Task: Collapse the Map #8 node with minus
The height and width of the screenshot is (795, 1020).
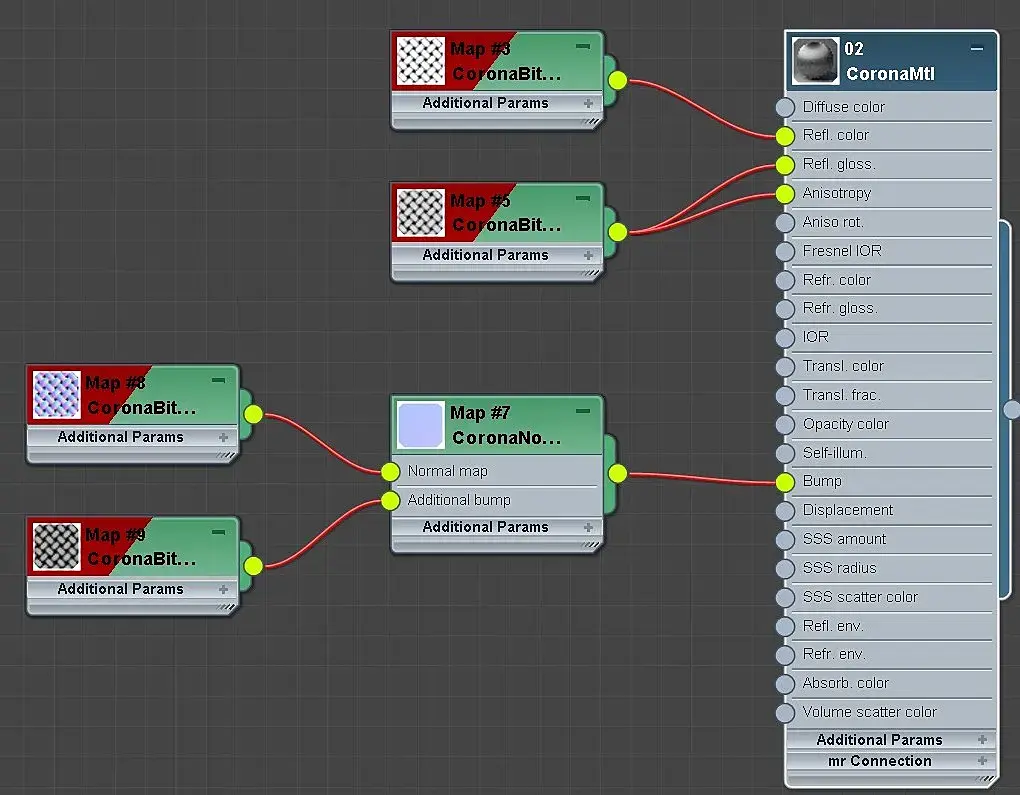Action: pyautogui.click(x=219, y=380)
